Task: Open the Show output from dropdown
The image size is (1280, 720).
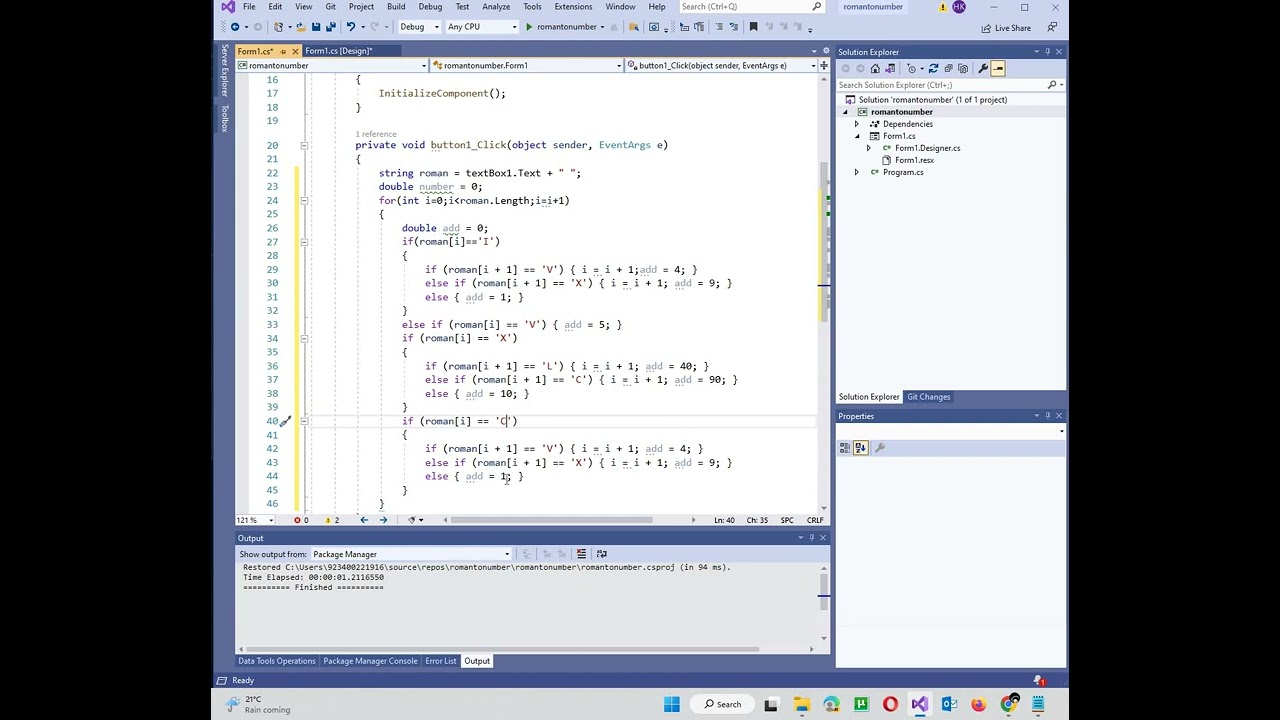Action: click(411, 554)
